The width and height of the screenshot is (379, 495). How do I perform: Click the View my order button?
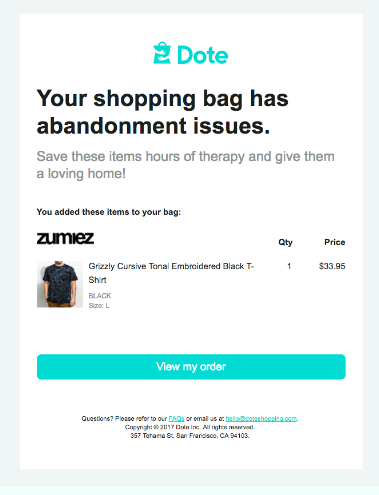tap(191, 367)
